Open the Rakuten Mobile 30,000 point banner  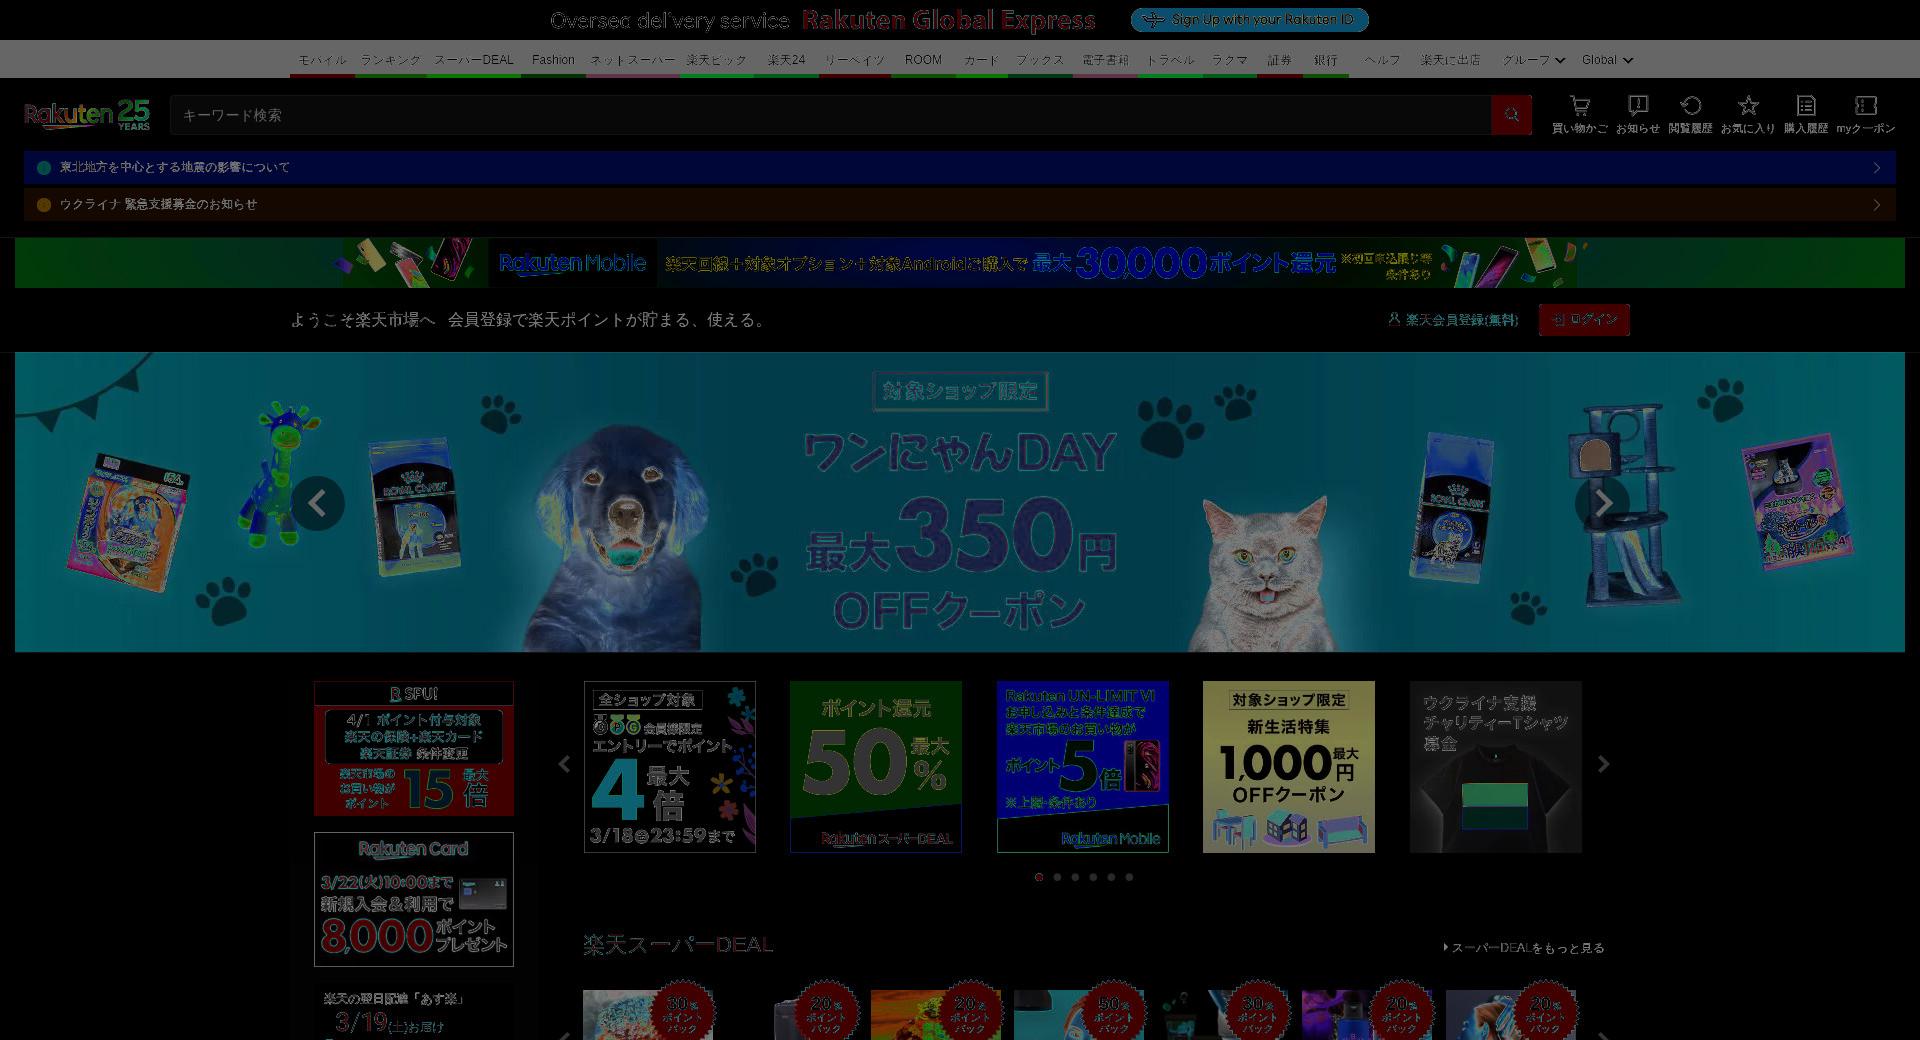[960, 263]
